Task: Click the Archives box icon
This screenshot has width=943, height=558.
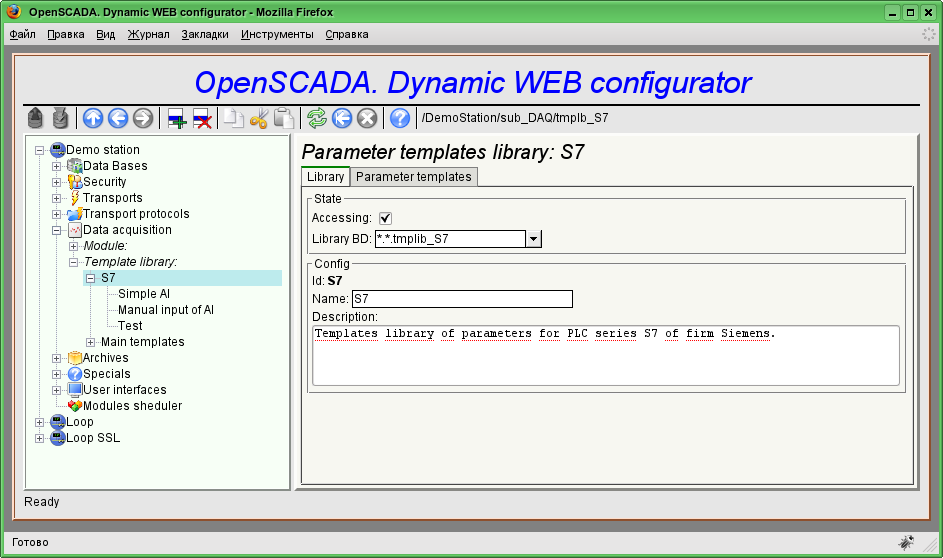Action: coord(75,358)
